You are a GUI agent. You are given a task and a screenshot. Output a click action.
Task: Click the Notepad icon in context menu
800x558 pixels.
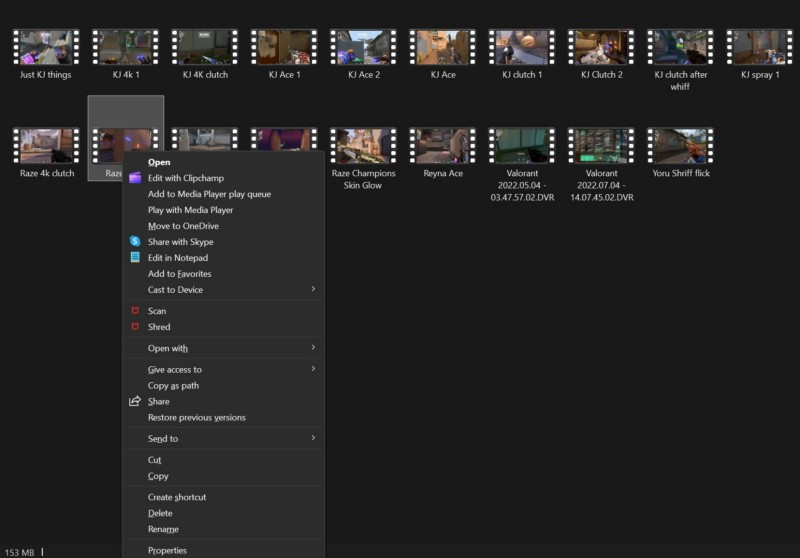(135, 258)
